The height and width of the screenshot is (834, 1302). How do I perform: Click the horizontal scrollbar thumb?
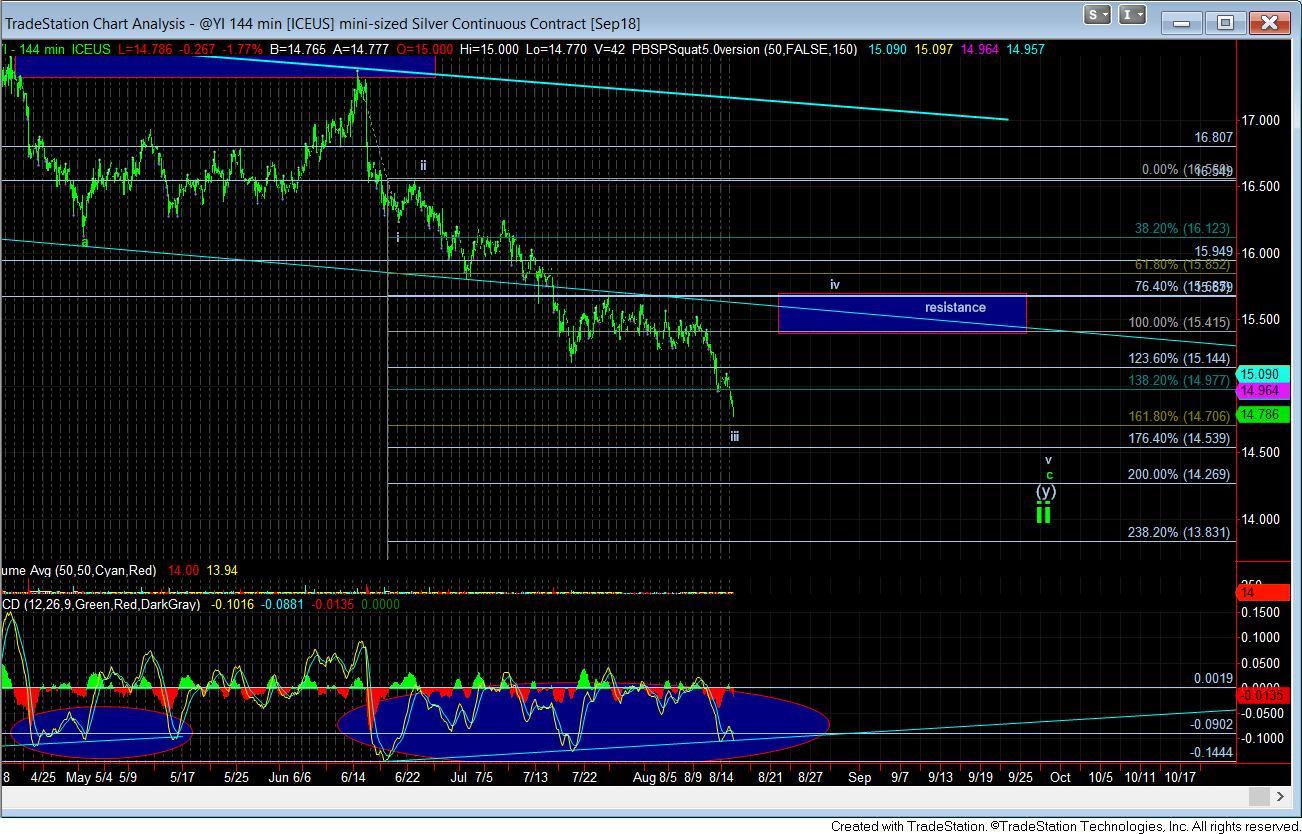tap(1257, 796)
